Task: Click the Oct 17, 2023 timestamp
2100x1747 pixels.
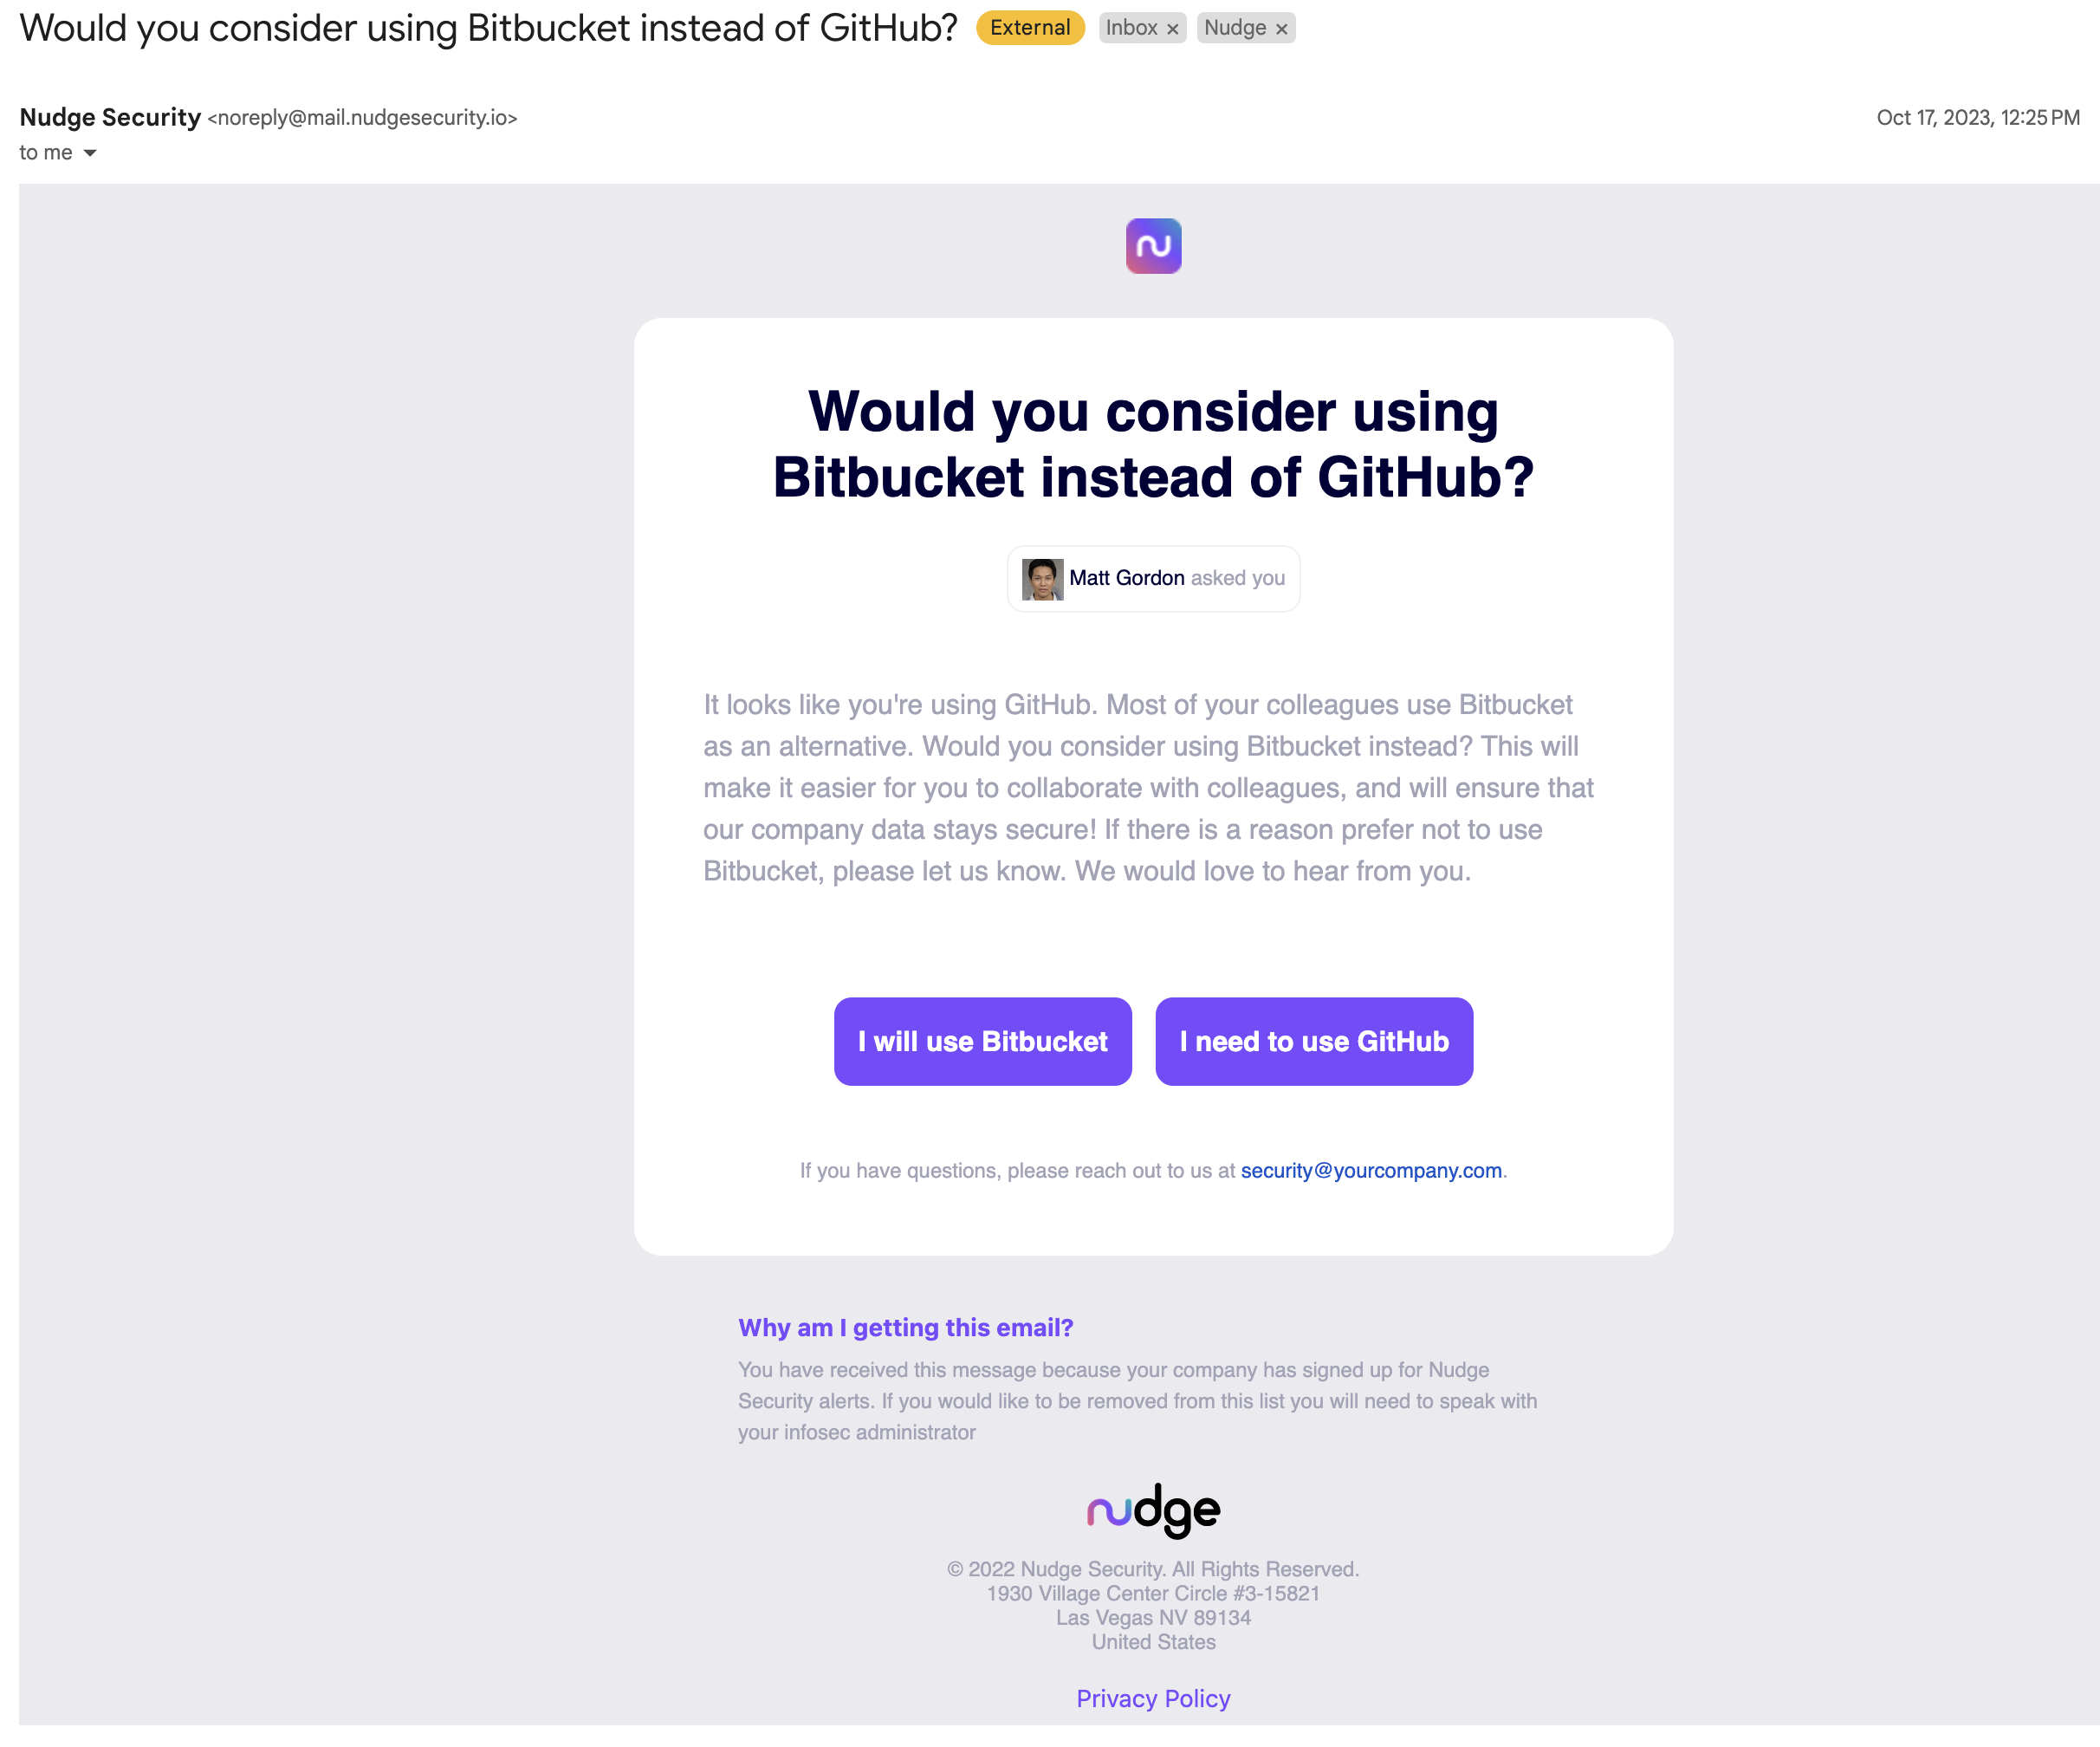Action: pyautogui.click(x=1977, y=117)
